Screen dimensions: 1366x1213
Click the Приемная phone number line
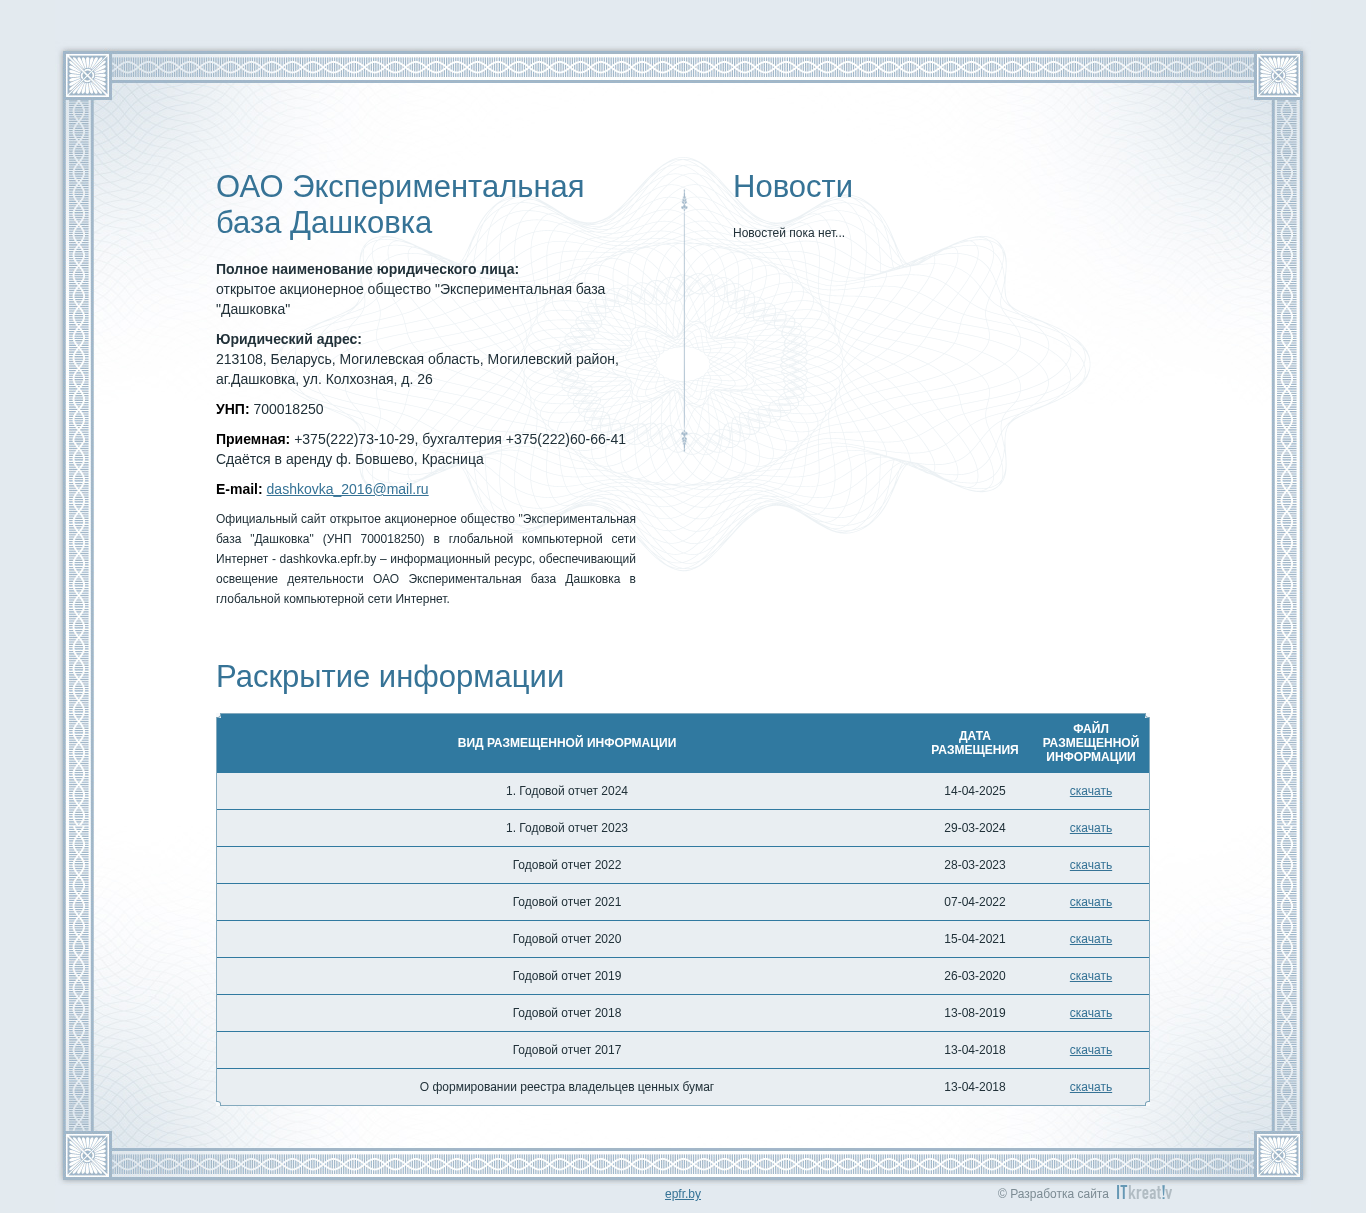pyautogui.click(x=421, y=439)
